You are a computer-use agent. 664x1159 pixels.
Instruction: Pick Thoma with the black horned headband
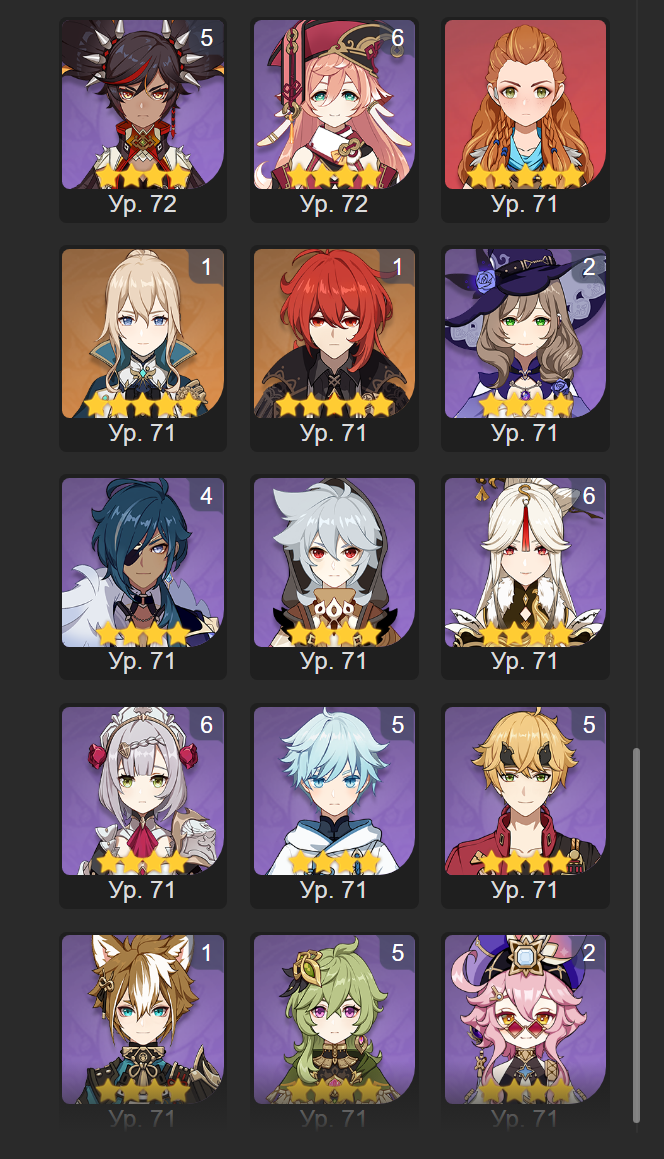(525, 791)
